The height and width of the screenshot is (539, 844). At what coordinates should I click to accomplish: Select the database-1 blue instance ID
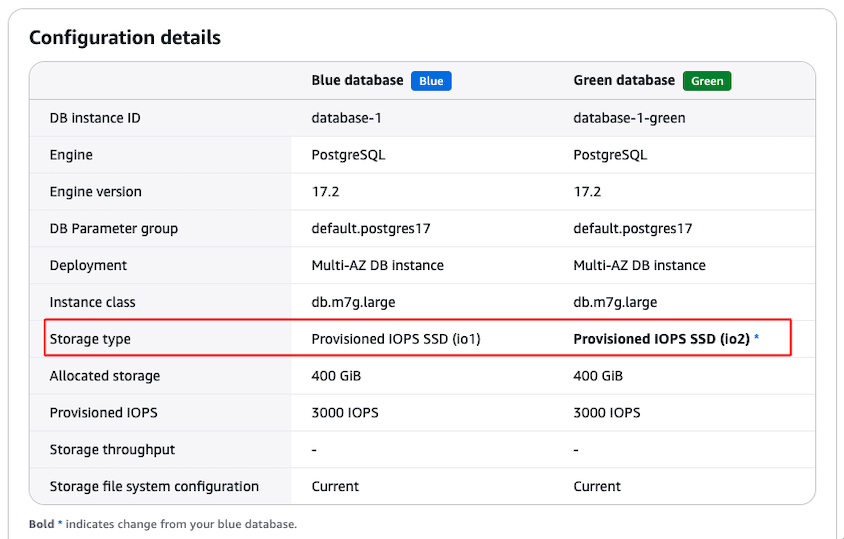(346, 118)
